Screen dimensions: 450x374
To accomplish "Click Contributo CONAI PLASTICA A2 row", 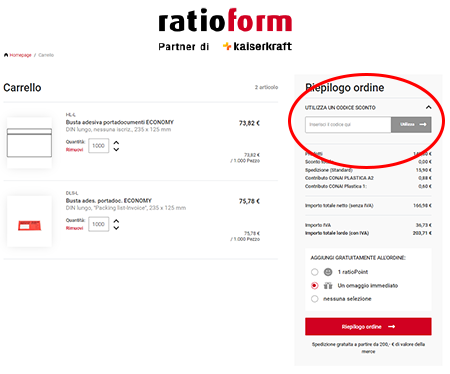I will [368, 178].
